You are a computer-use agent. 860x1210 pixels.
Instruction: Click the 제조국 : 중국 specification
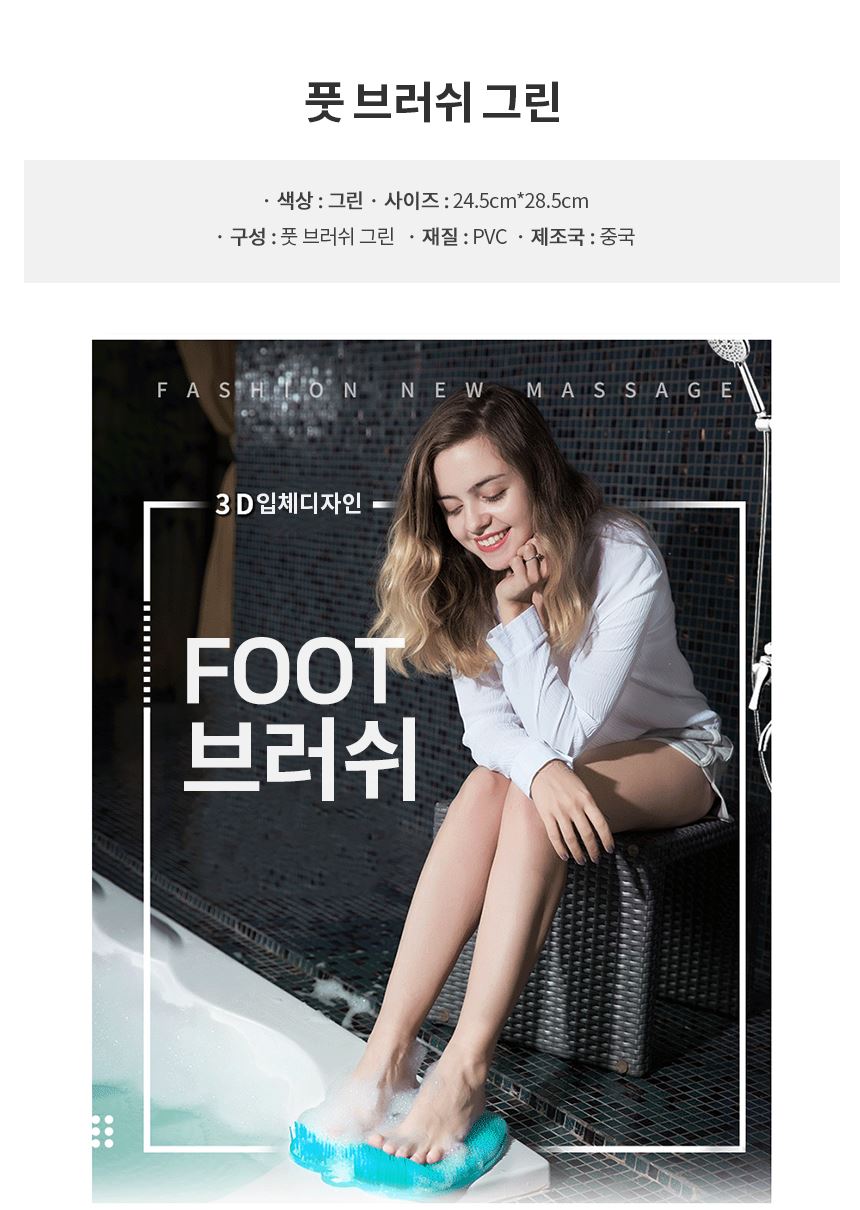tap(582, 237)
